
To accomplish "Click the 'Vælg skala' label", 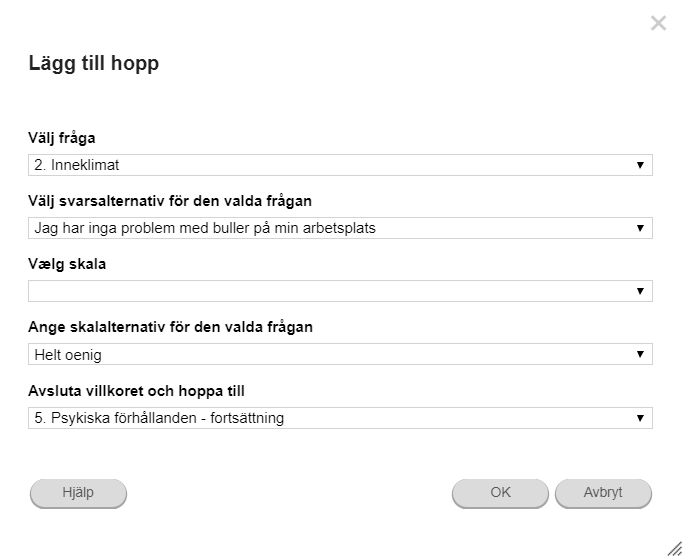I will 67,264.
